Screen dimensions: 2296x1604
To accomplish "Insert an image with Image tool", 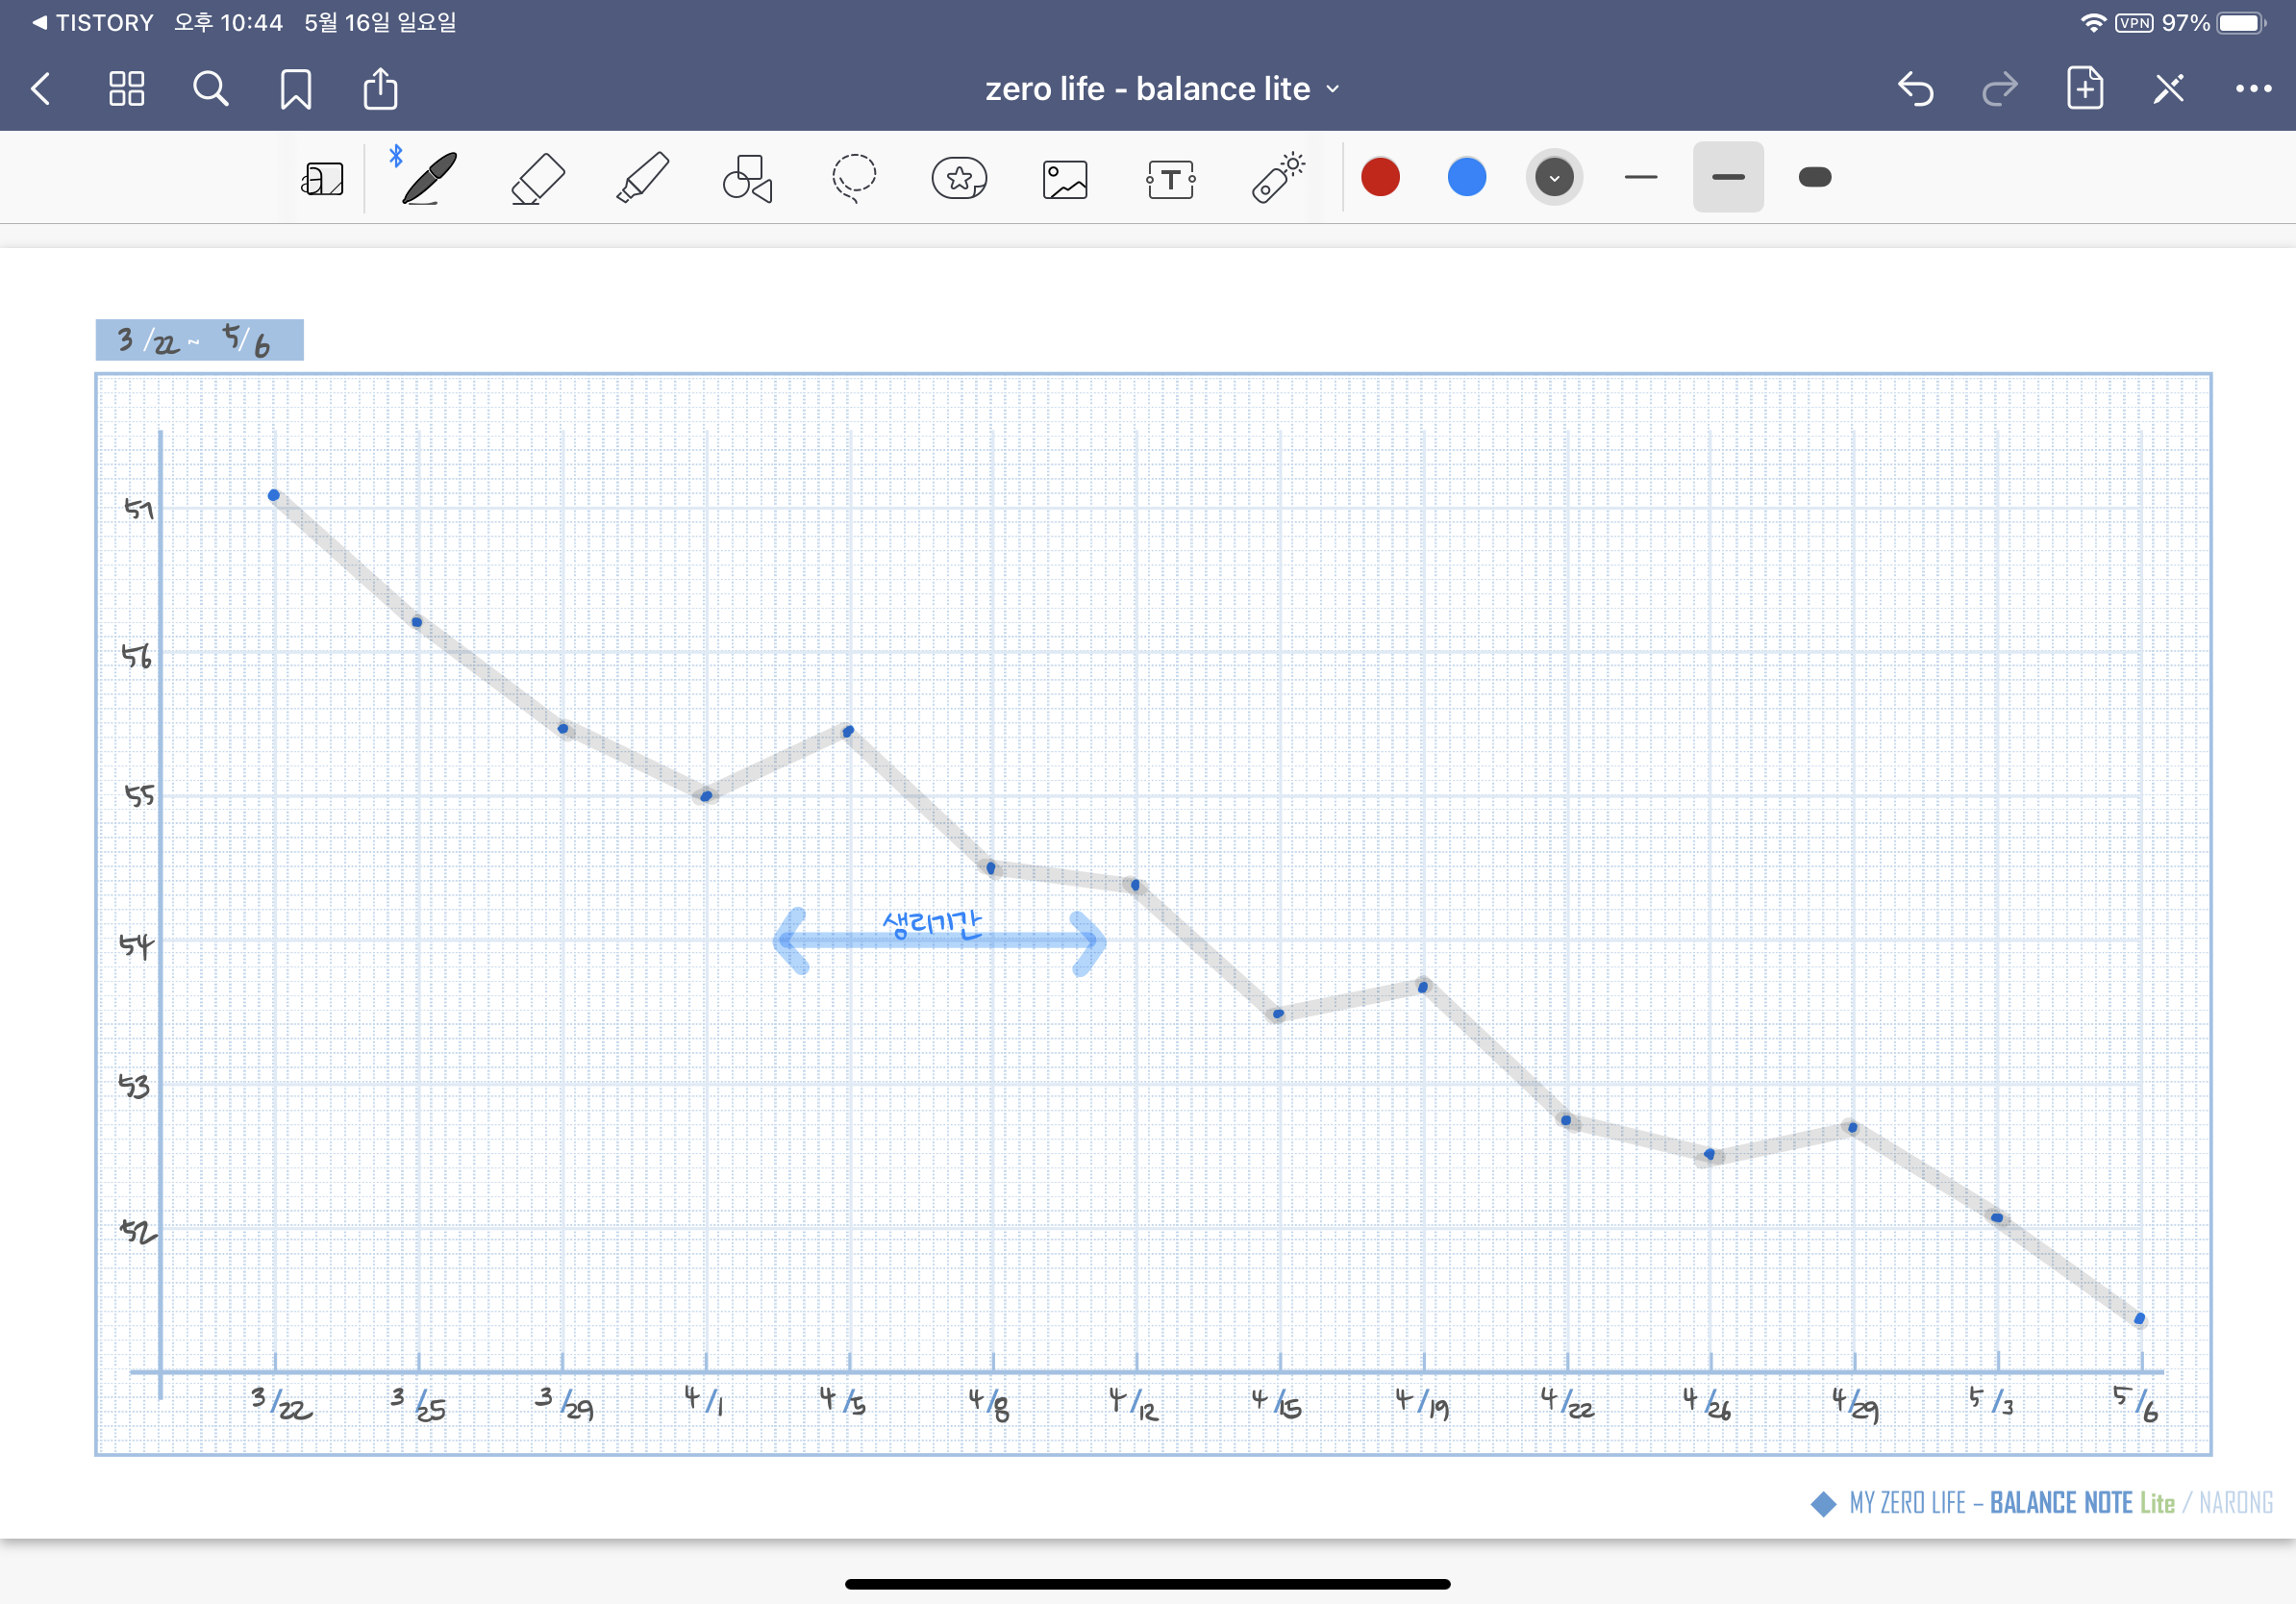I will (x=1065, y=180).
